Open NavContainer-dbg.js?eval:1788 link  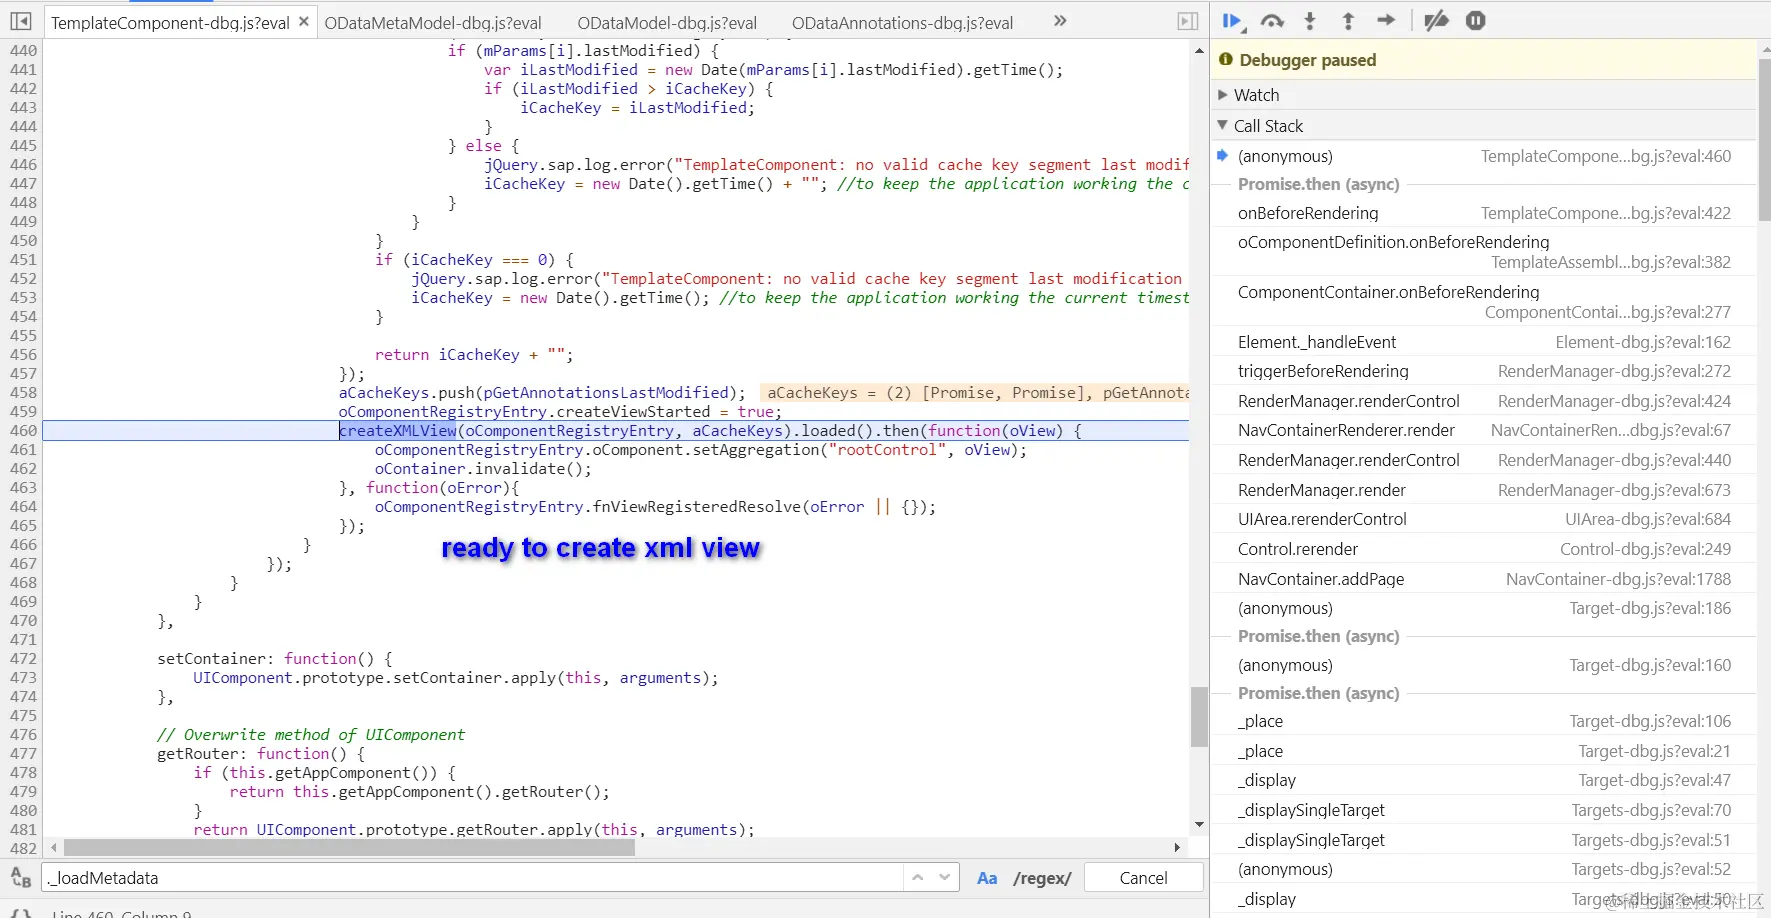[1618, 579]
